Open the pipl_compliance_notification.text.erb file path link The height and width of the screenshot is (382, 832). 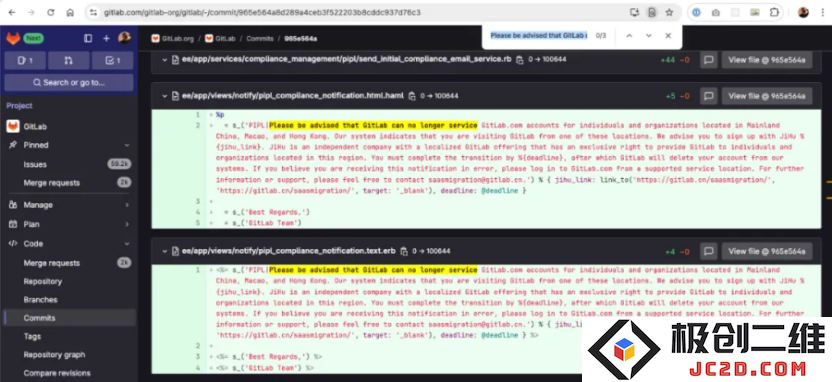[x=289, y=251]
